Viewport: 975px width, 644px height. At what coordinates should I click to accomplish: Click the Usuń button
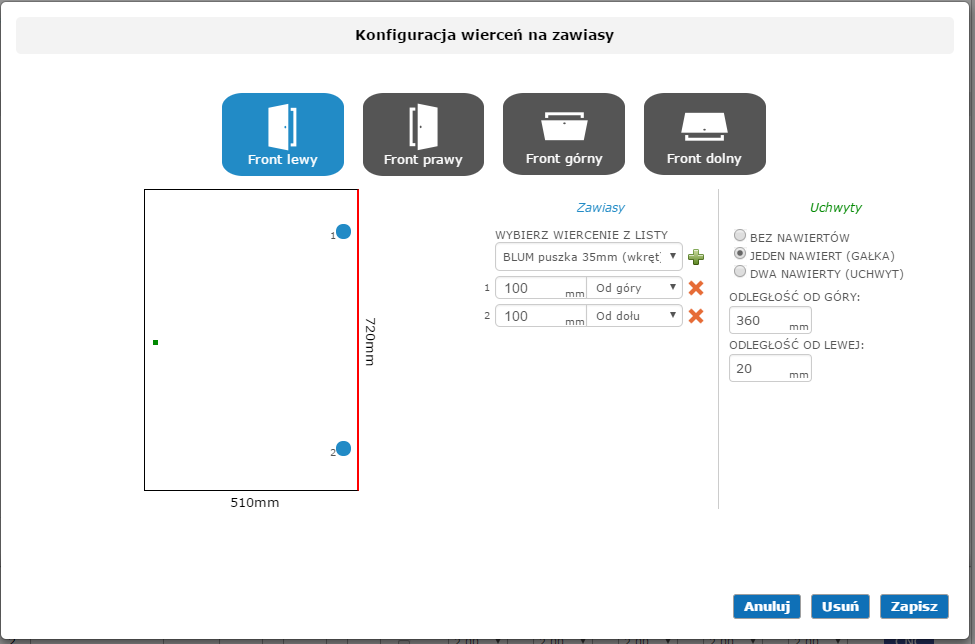pyautogui.click(x=840, y=606)
